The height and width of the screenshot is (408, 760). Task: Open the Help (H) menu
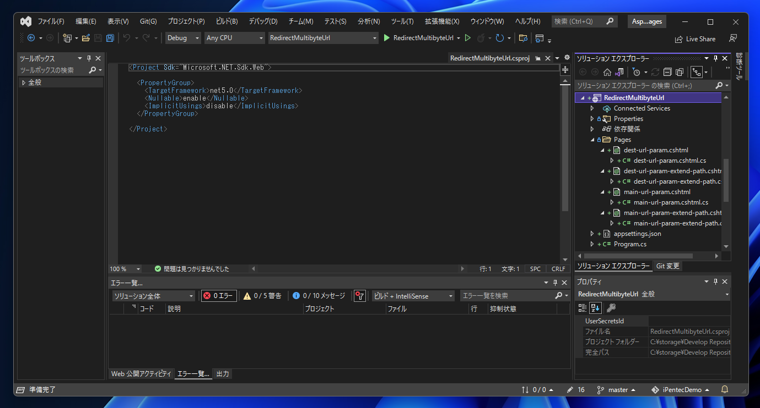point(527,21)
